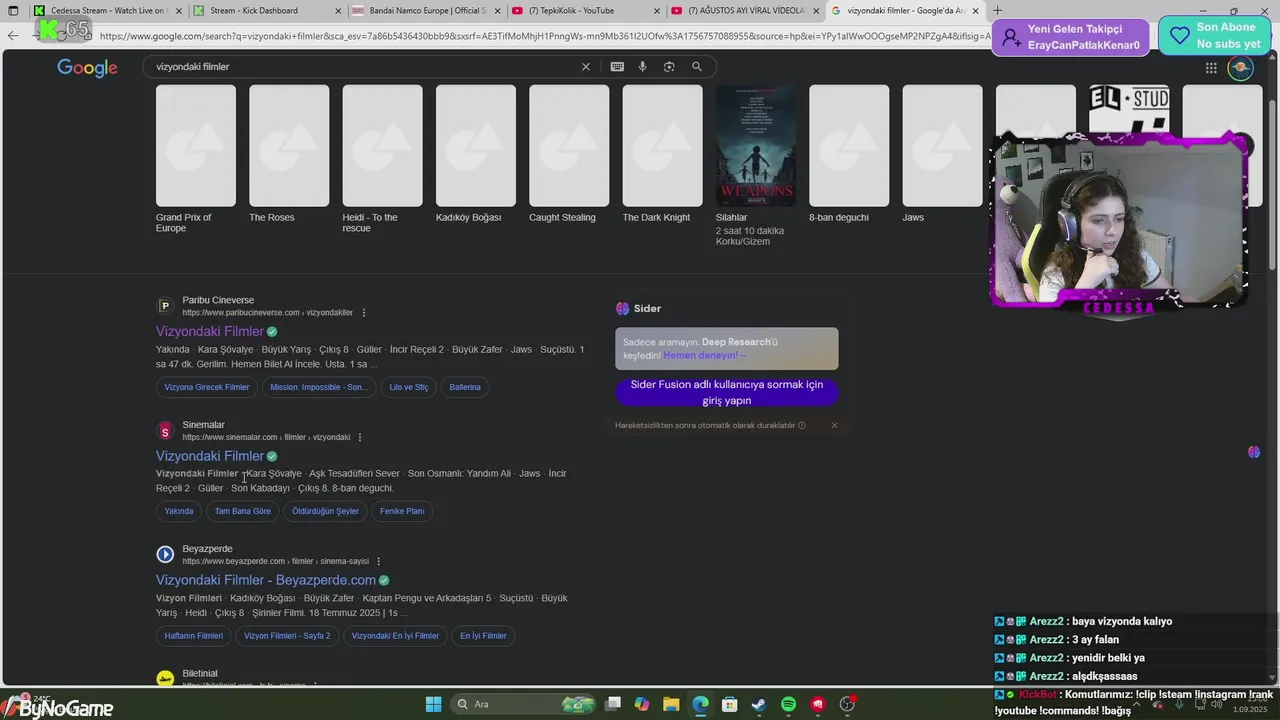The width and height of the screenshot is (1280, 720).
Task: Open the Jaws movie card
Action: tap(943, 154)
